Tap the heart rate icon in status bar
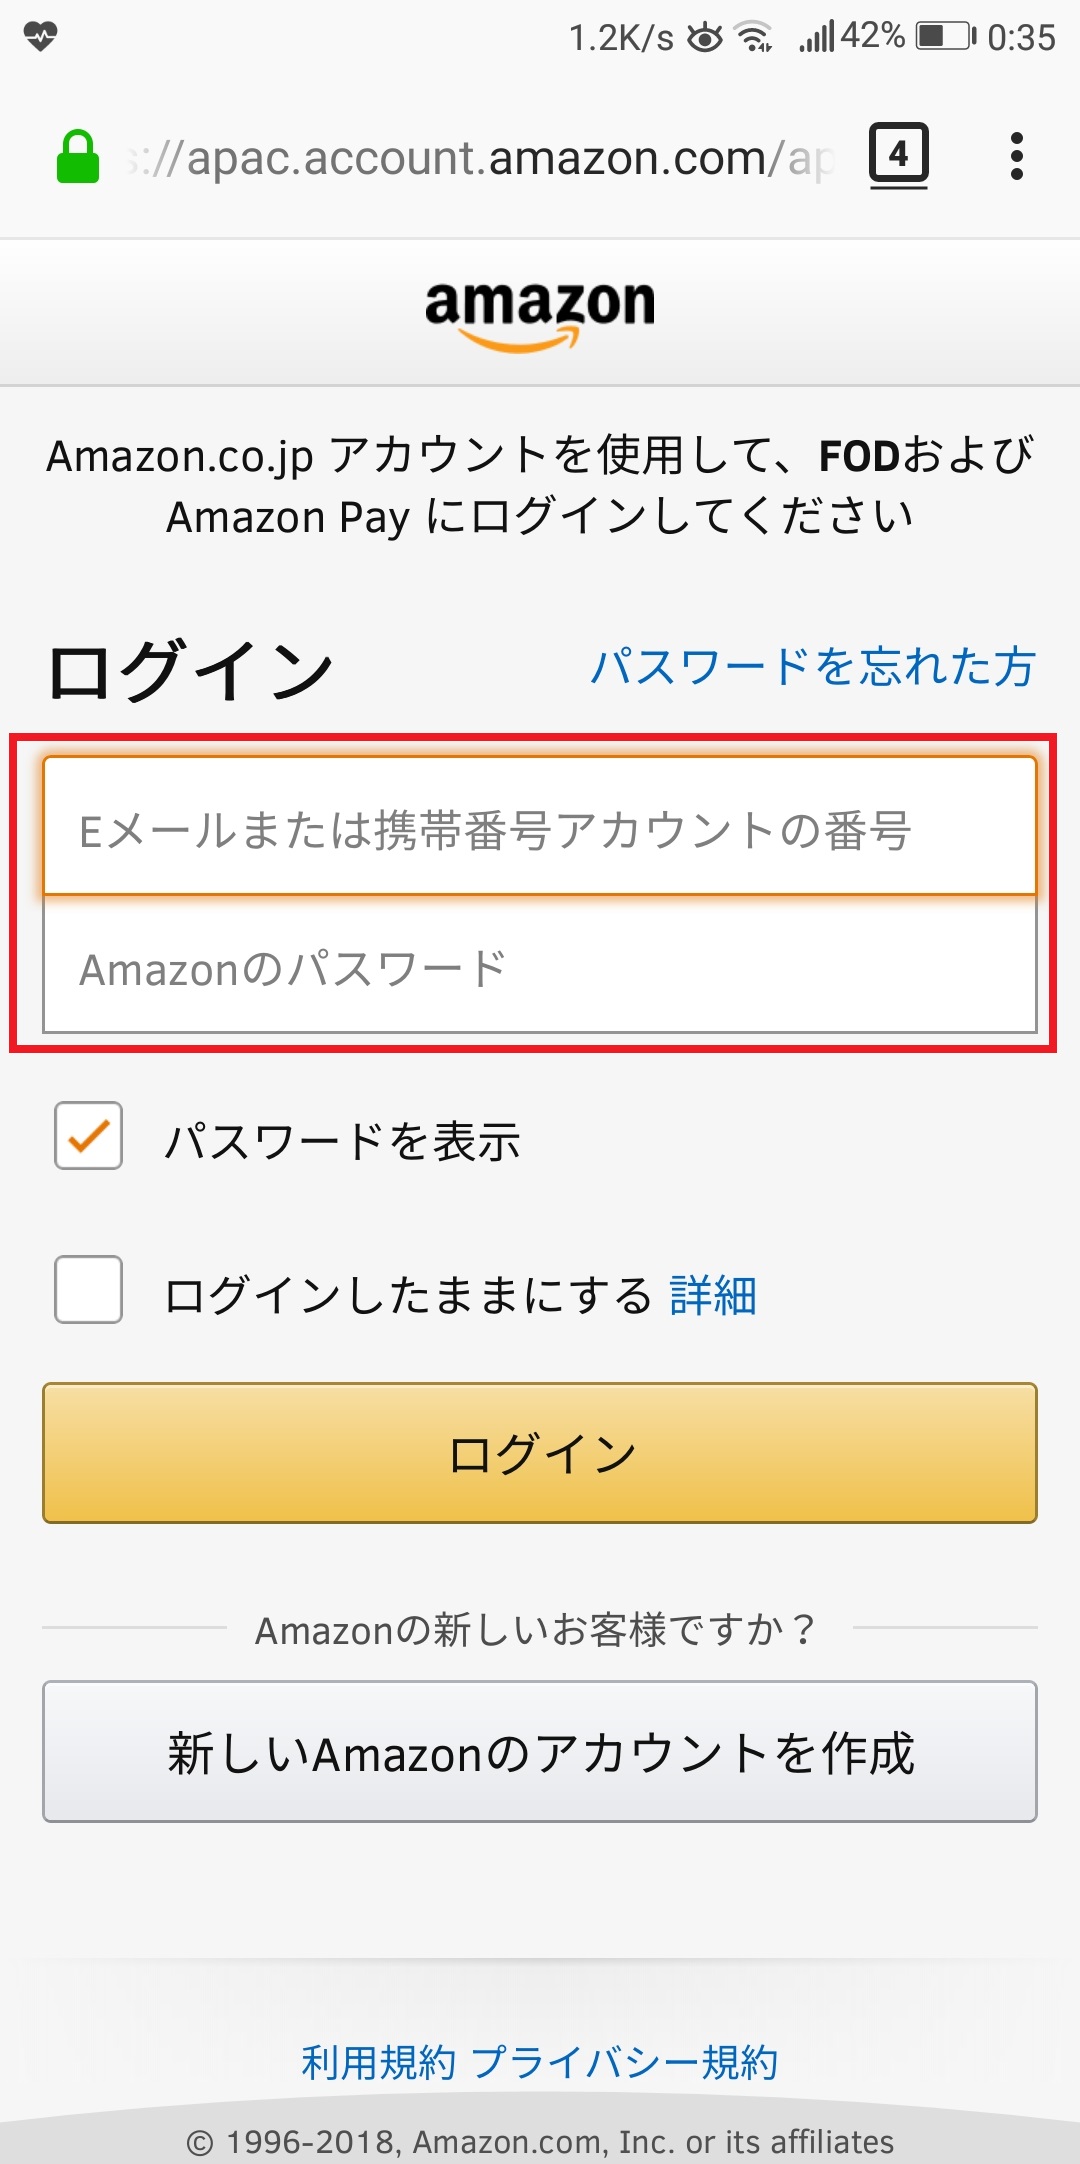The image size is (1080, 2164). (x=41, y=37)
